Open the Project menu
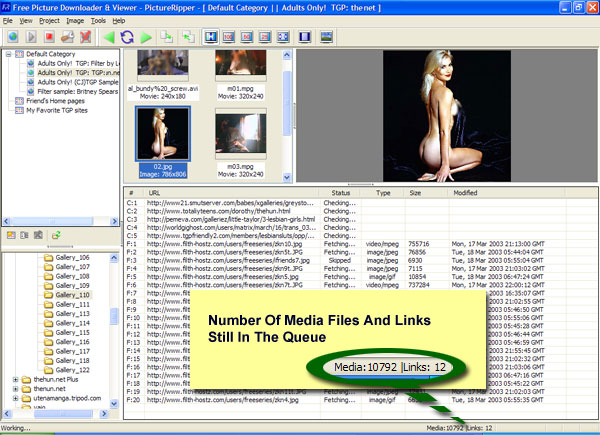600x435 pixels. (49, 21)
